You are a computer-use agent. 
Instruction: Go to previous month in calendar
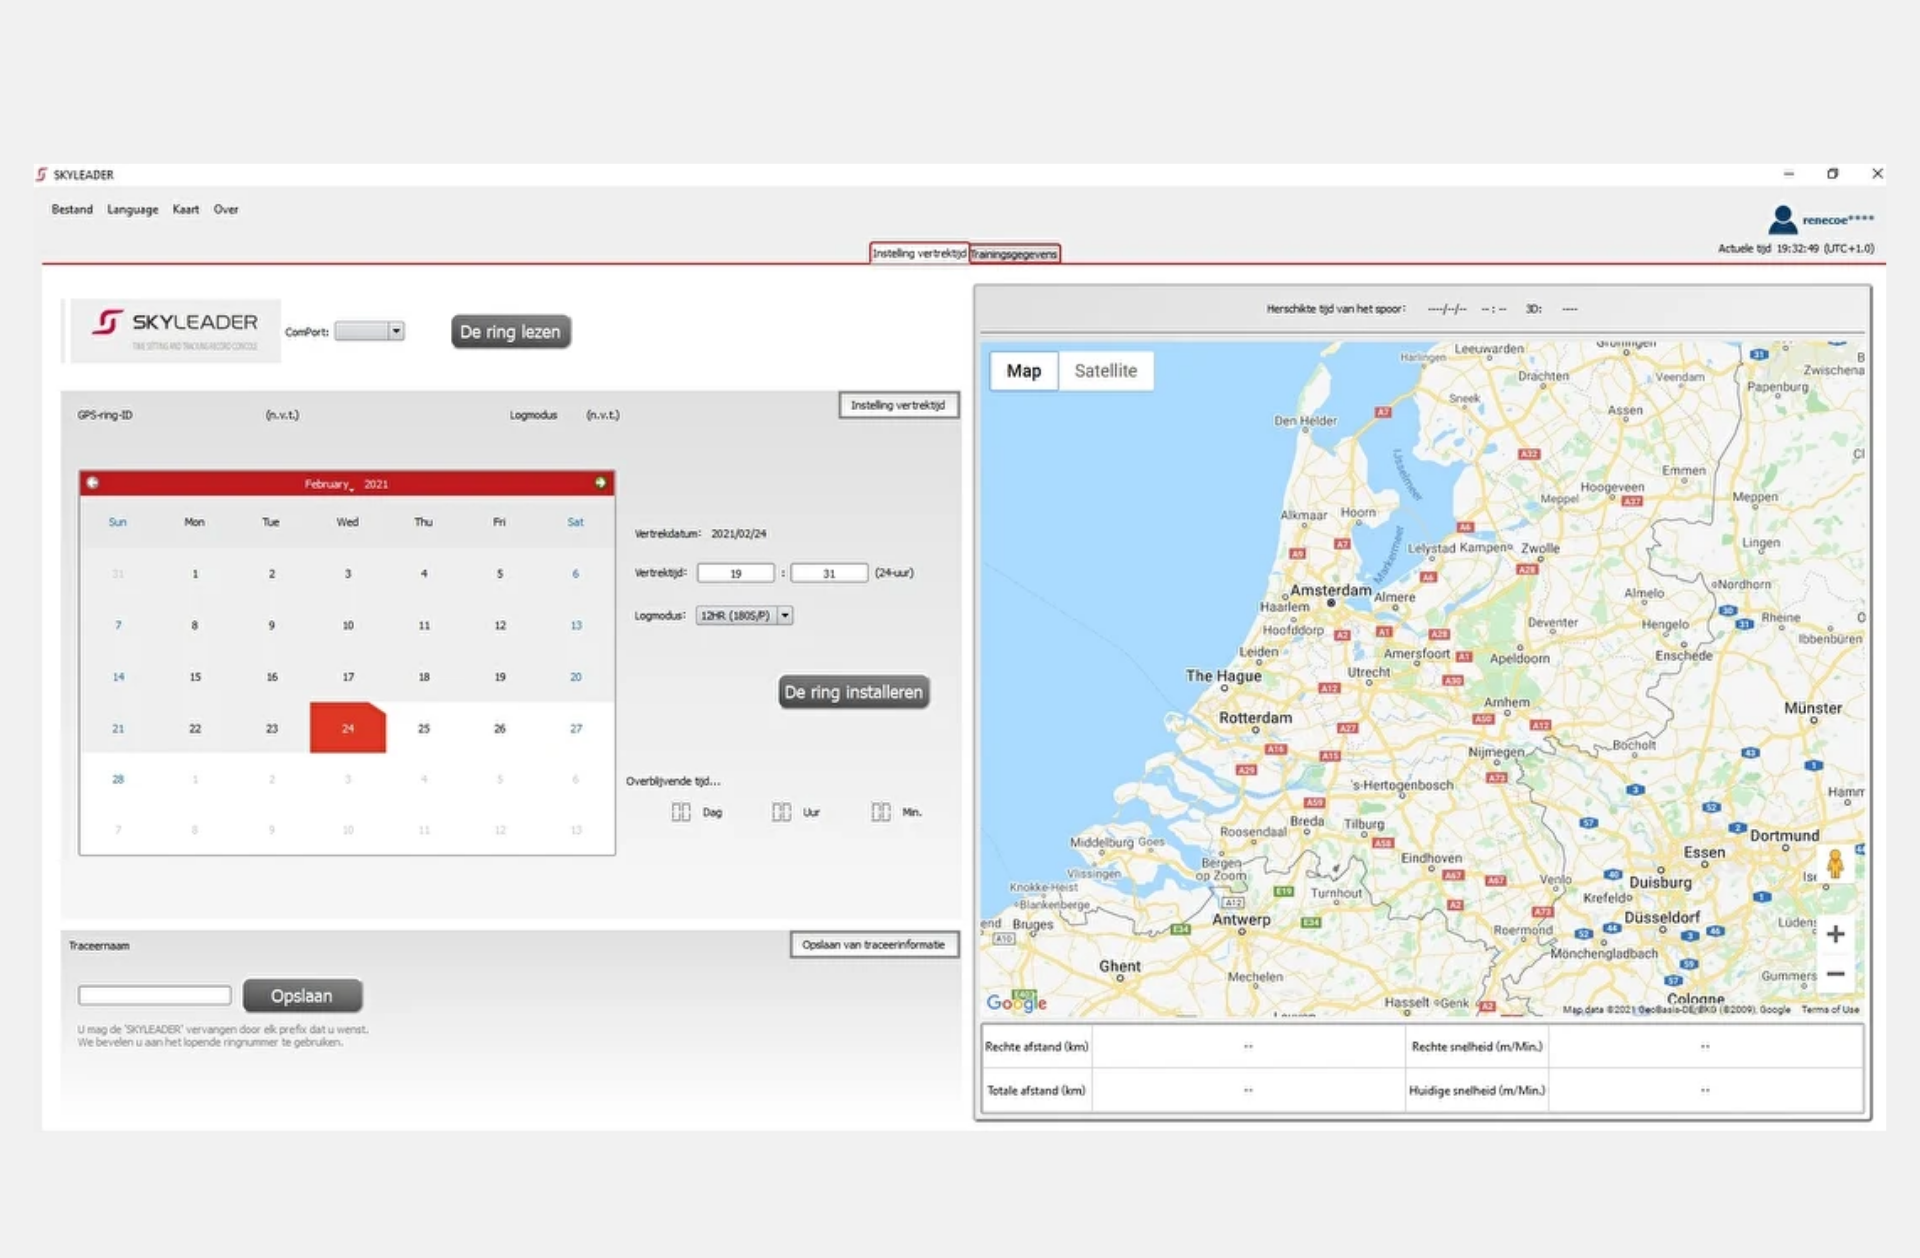93,483
